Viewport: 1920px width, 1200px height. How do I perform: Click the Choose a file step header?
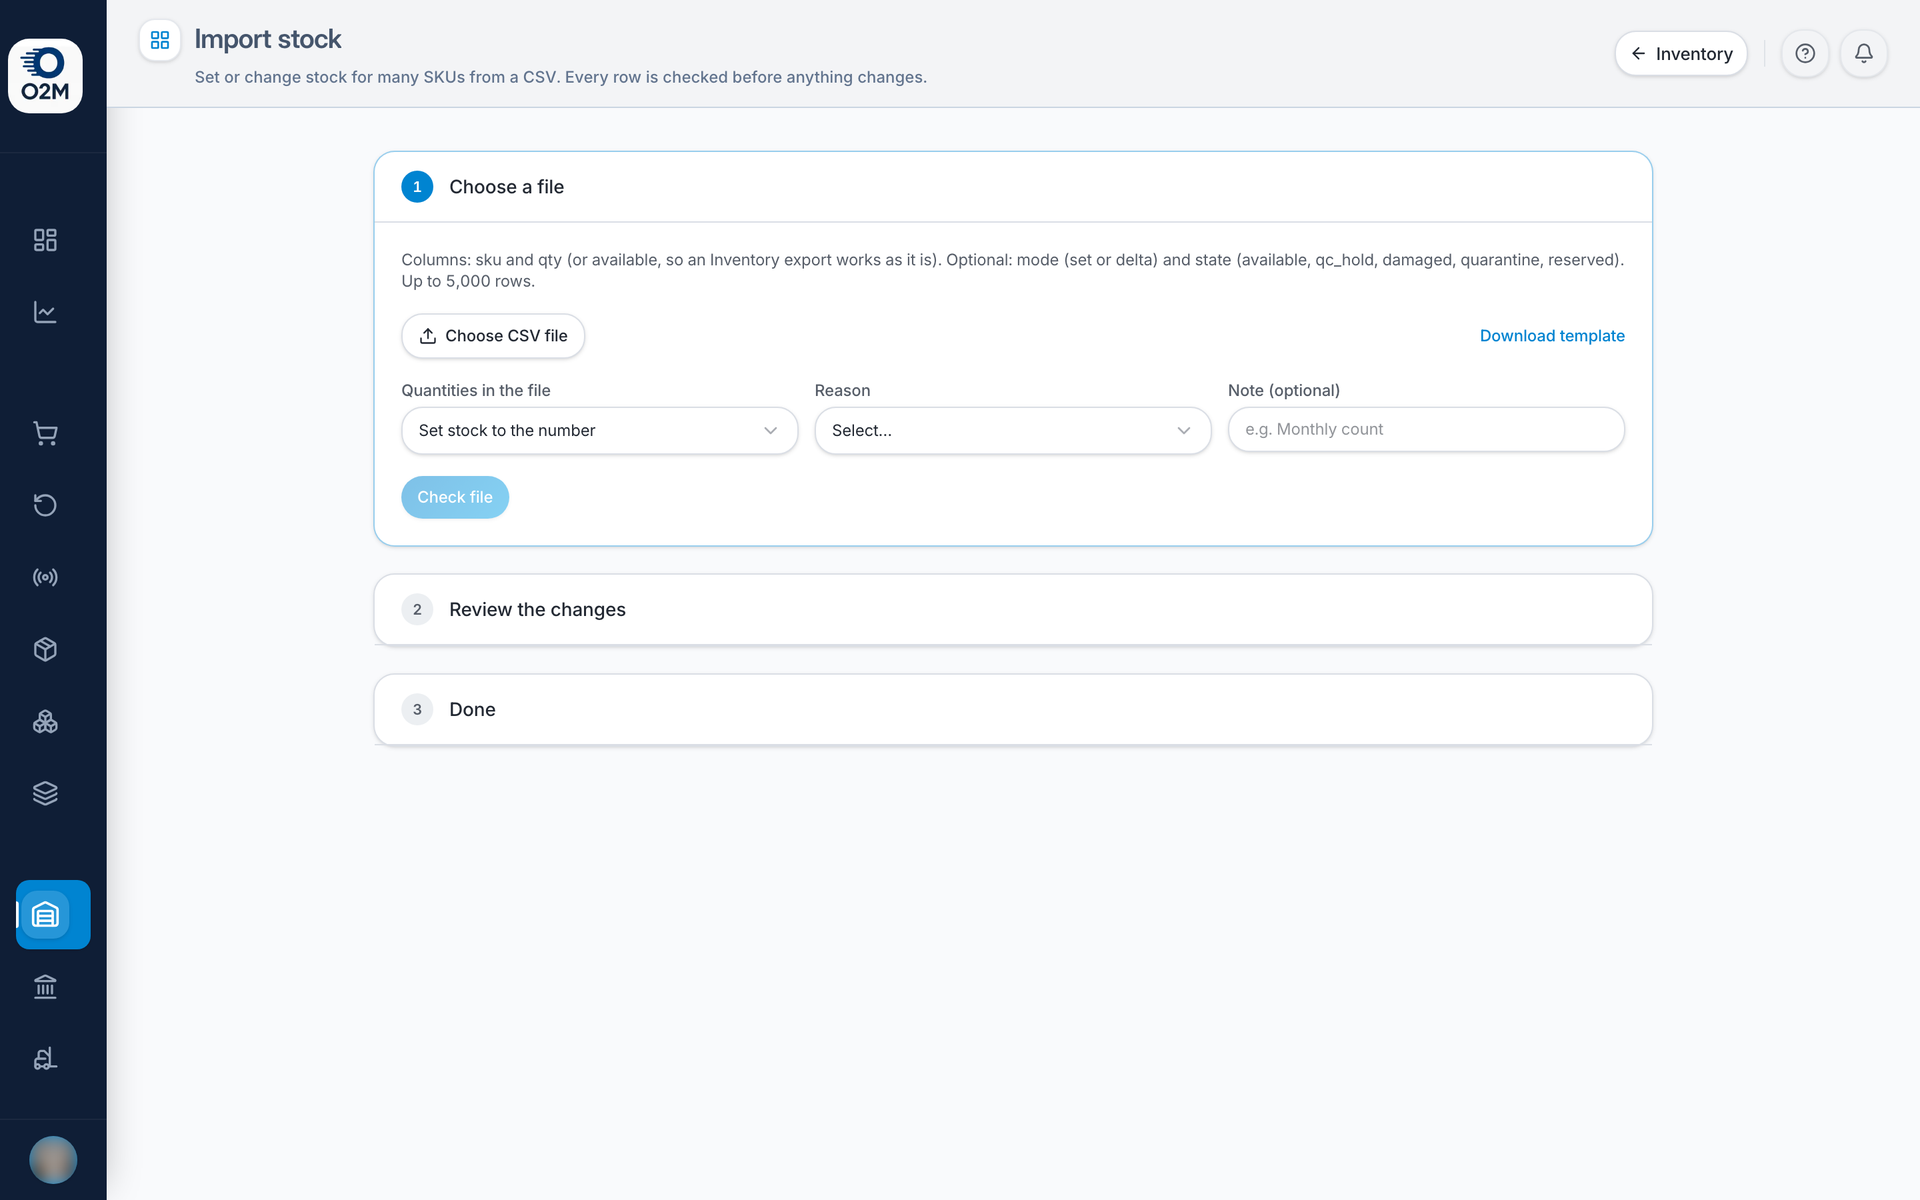tap(1012, 187)
